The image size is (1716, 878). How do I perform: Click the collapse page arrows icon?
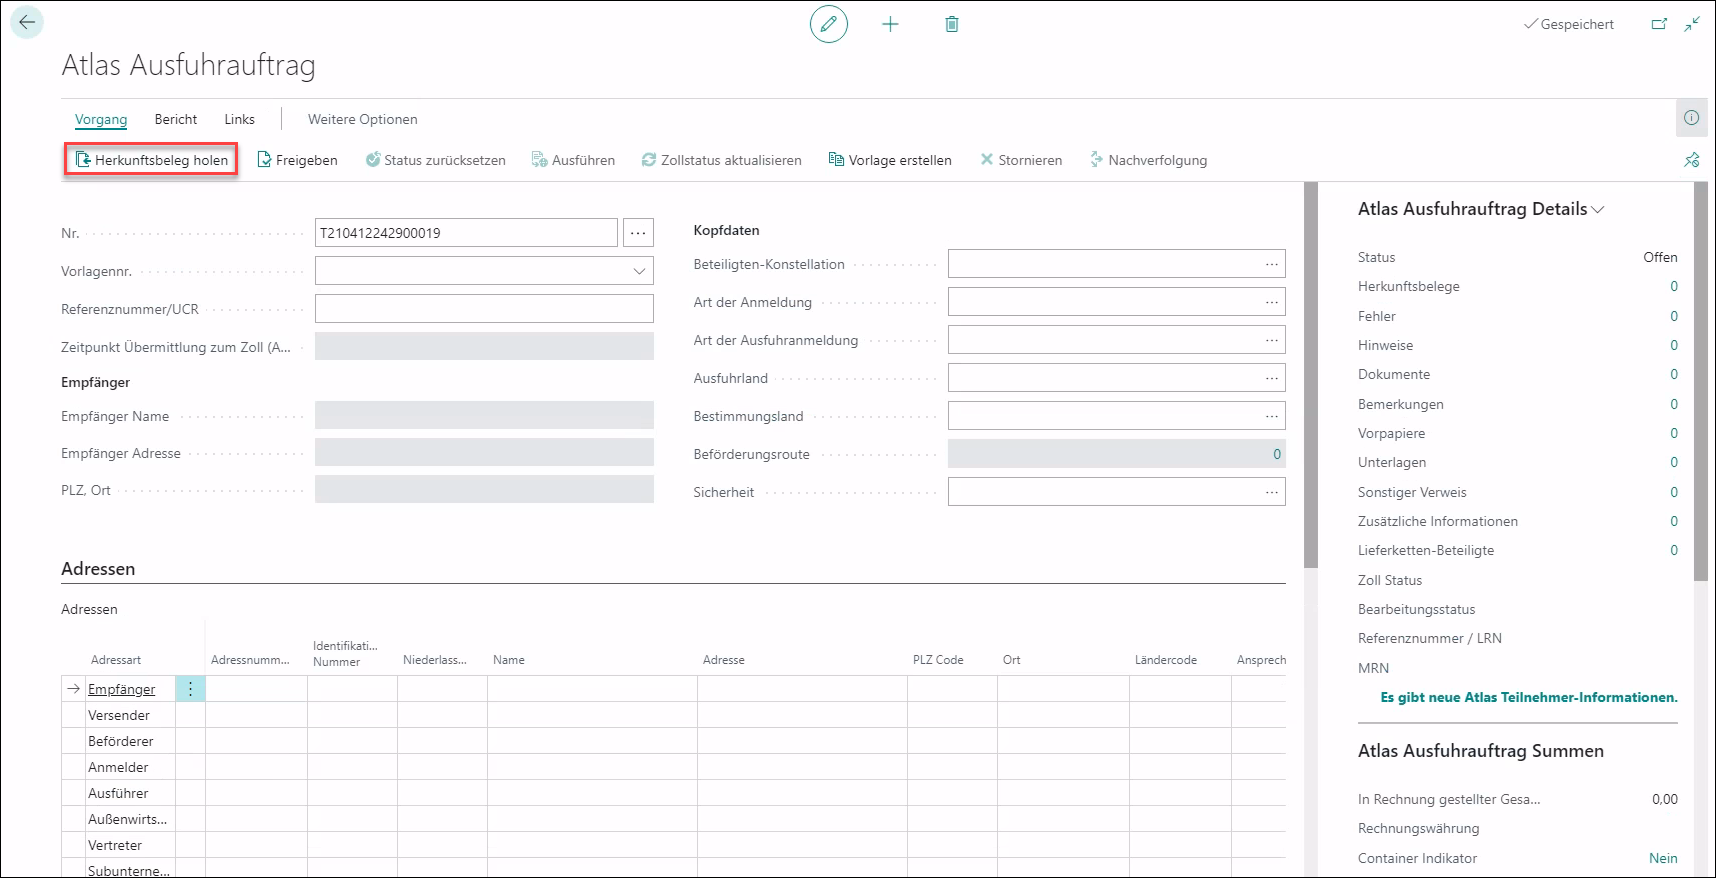[x=1692, y=24]
